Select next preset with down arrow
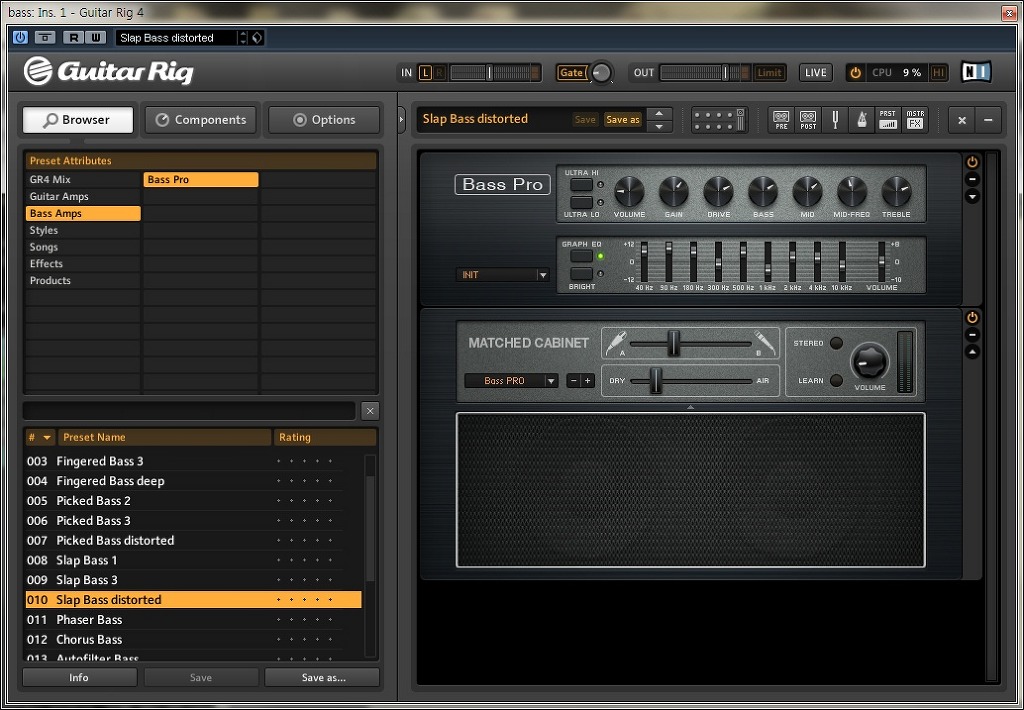 tap(660, 127)
